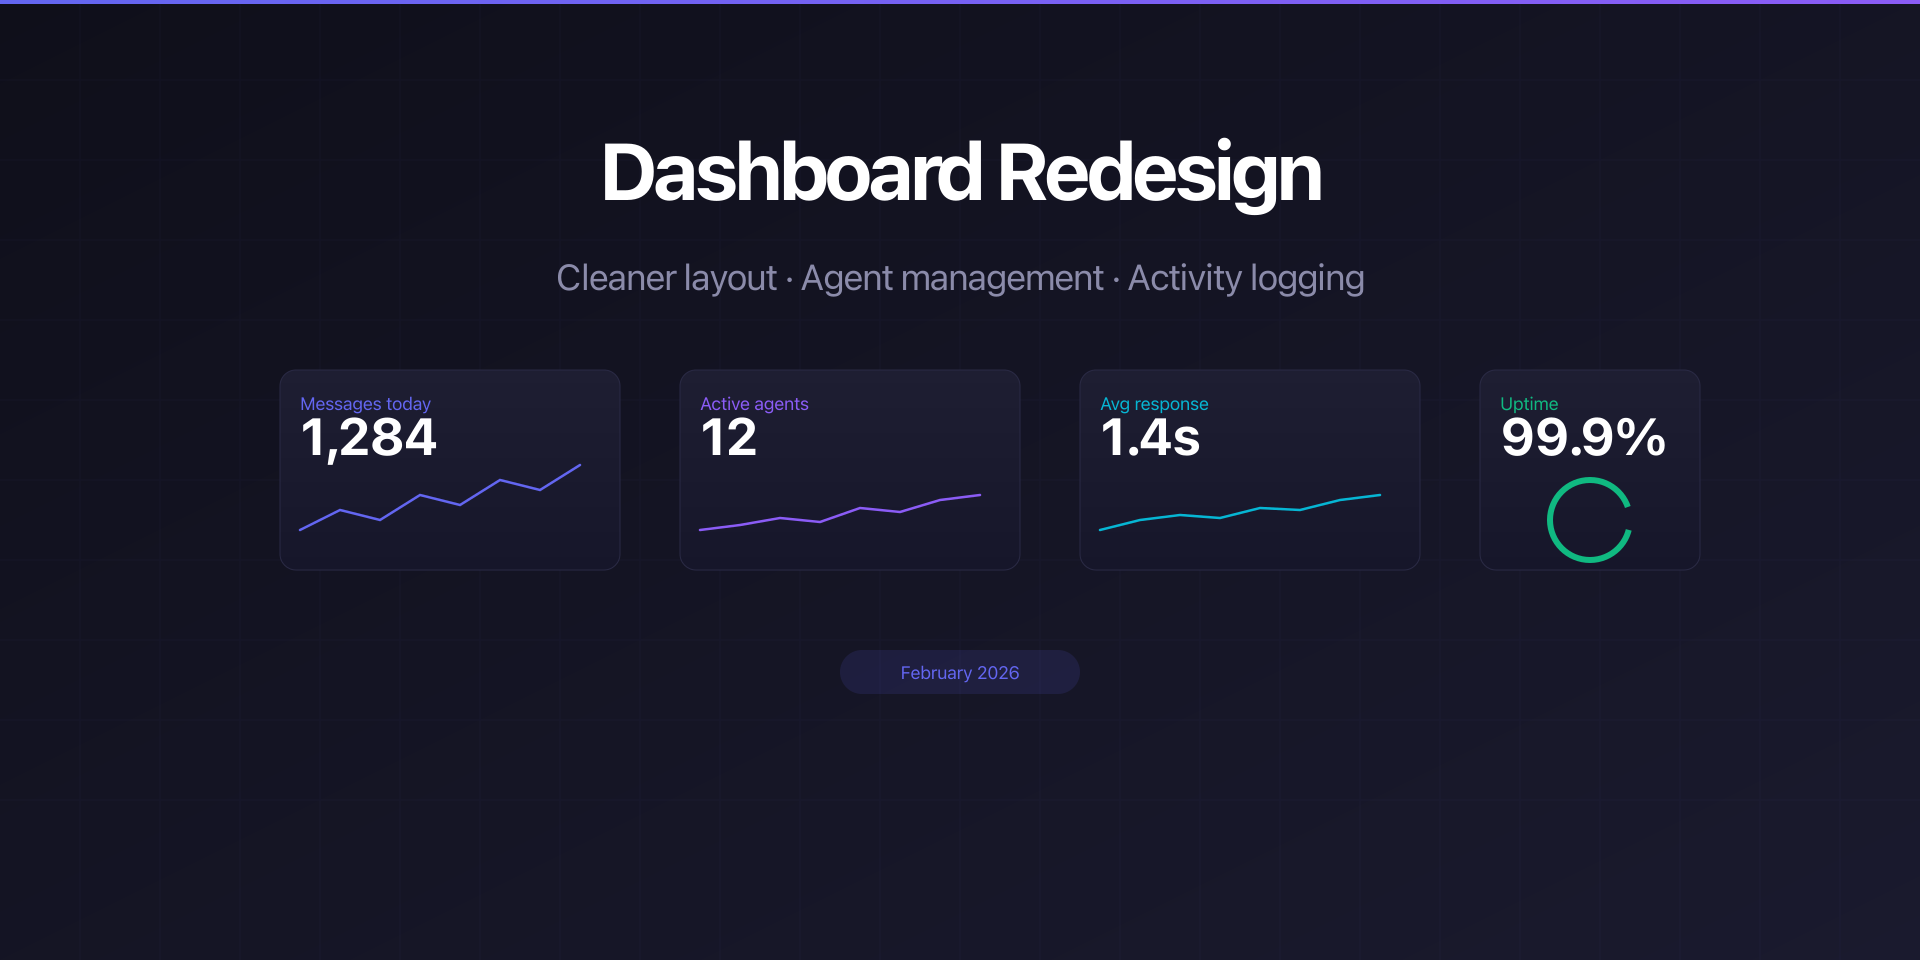Click the Avg response sparkline chart
Screen dimensions: 1920x960
tap(1240, 512)
